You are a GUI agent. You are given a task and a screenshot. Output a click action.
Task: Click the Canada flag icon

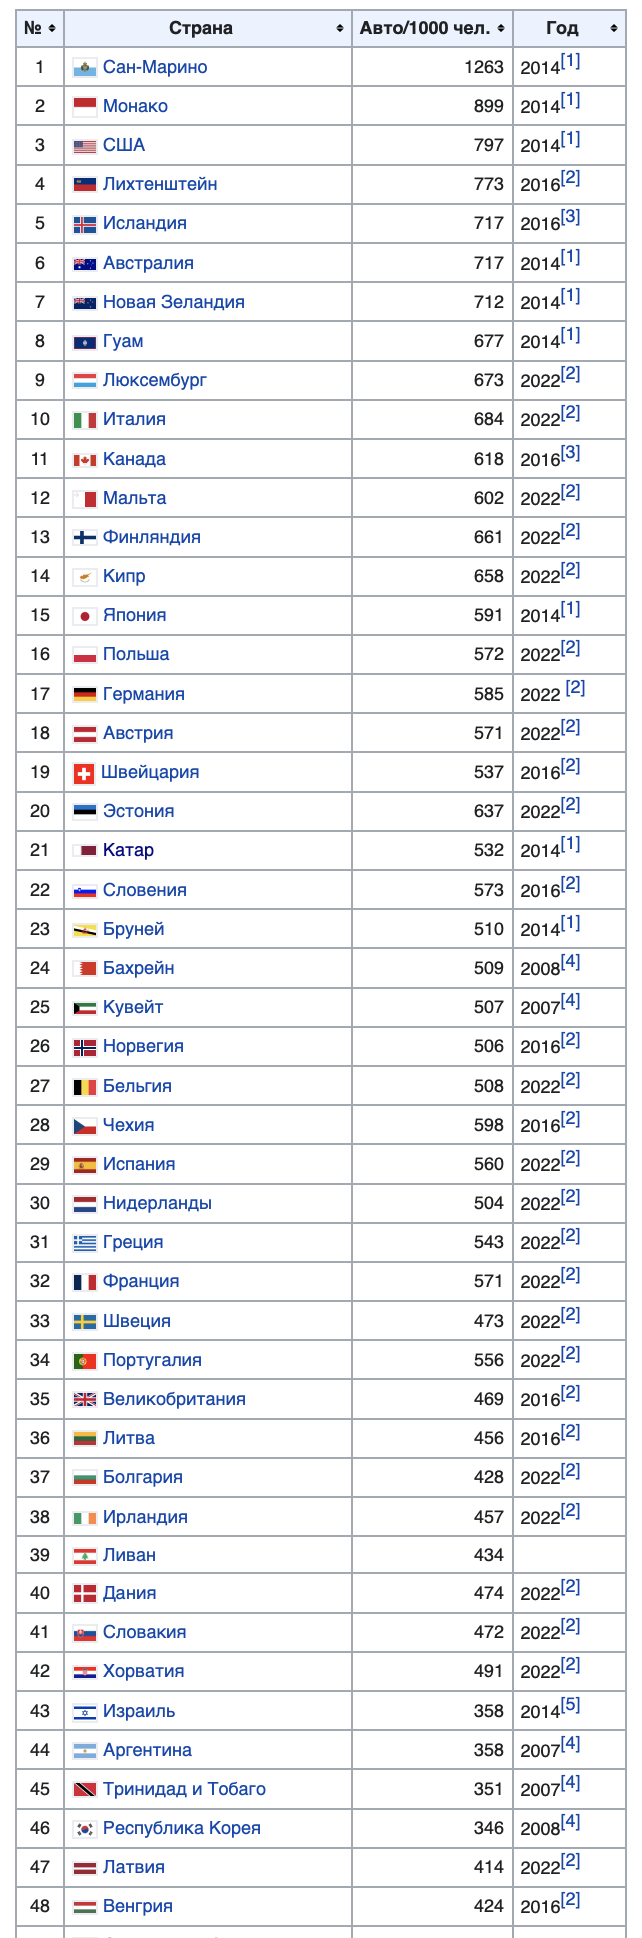pos(85,460)
